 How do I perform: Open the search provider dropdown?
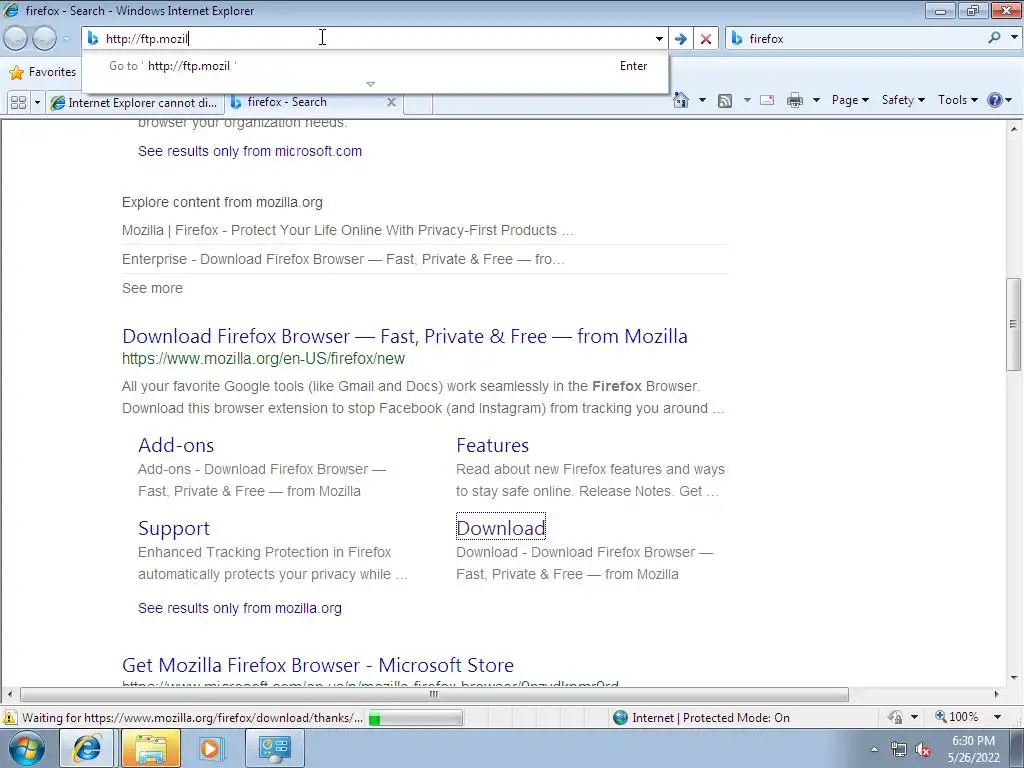point(1014,38)
